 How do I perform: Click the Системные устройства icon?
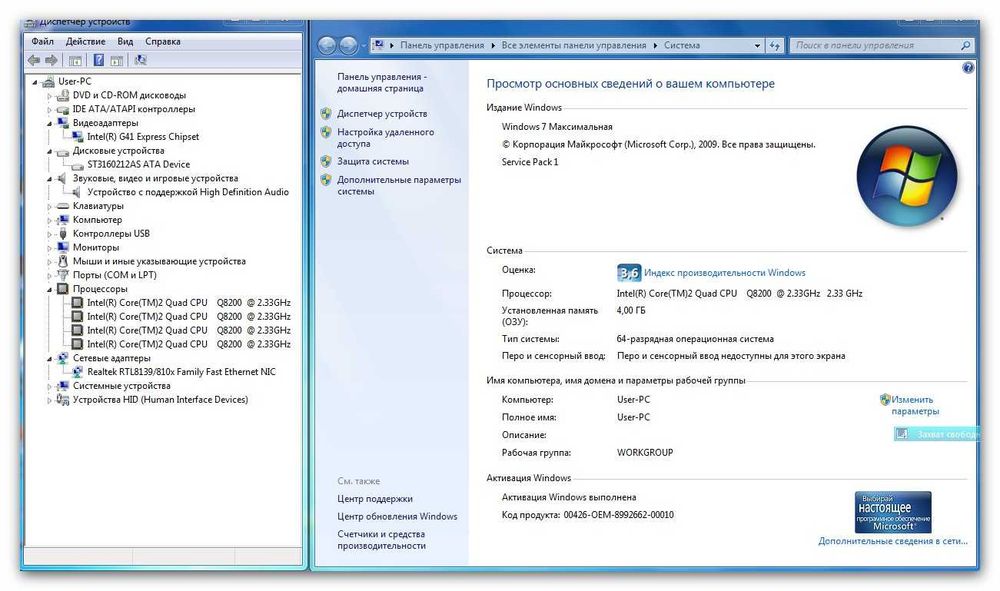pyautogui.click(x=62, y=386)
